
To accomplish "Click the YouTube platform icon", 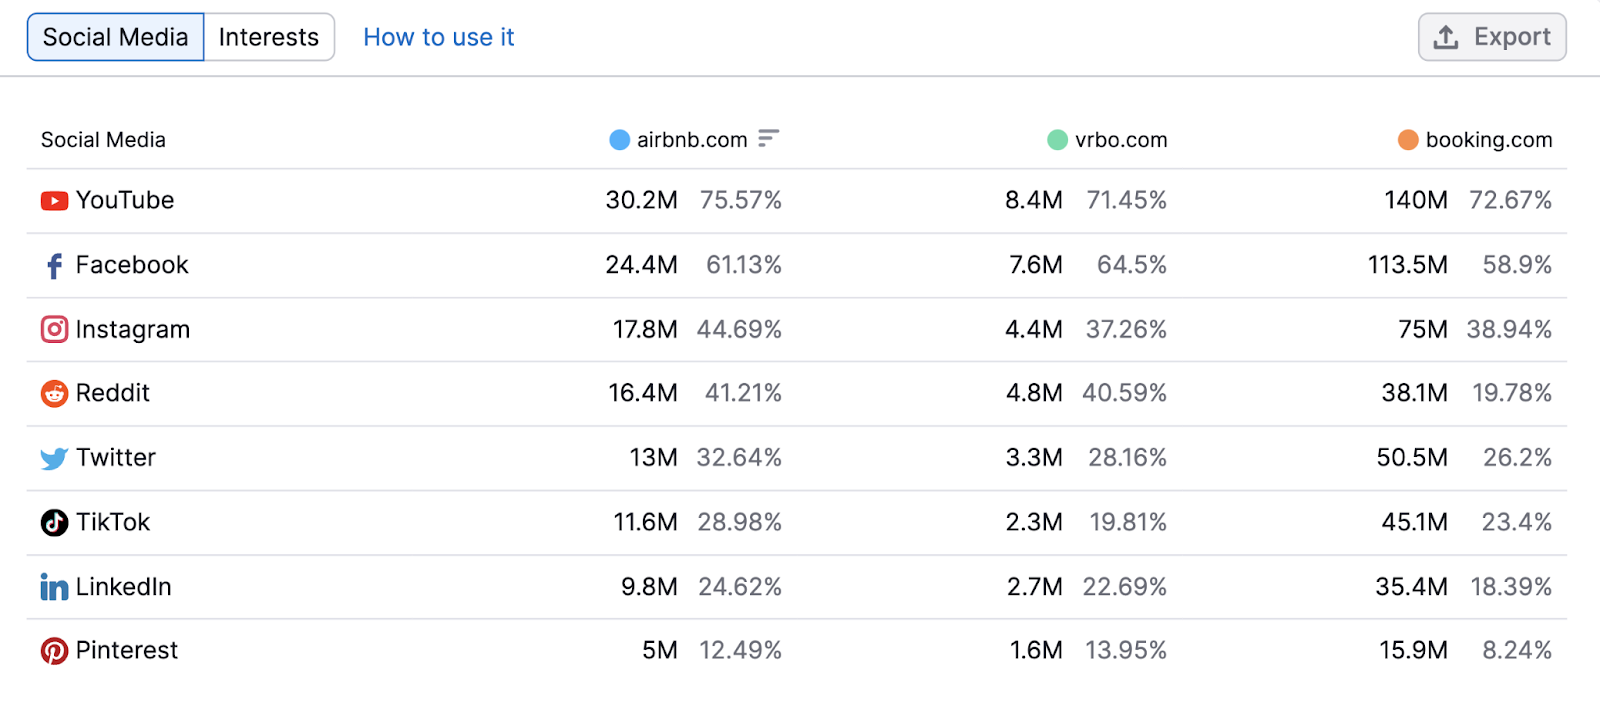I will coord(54,200).
